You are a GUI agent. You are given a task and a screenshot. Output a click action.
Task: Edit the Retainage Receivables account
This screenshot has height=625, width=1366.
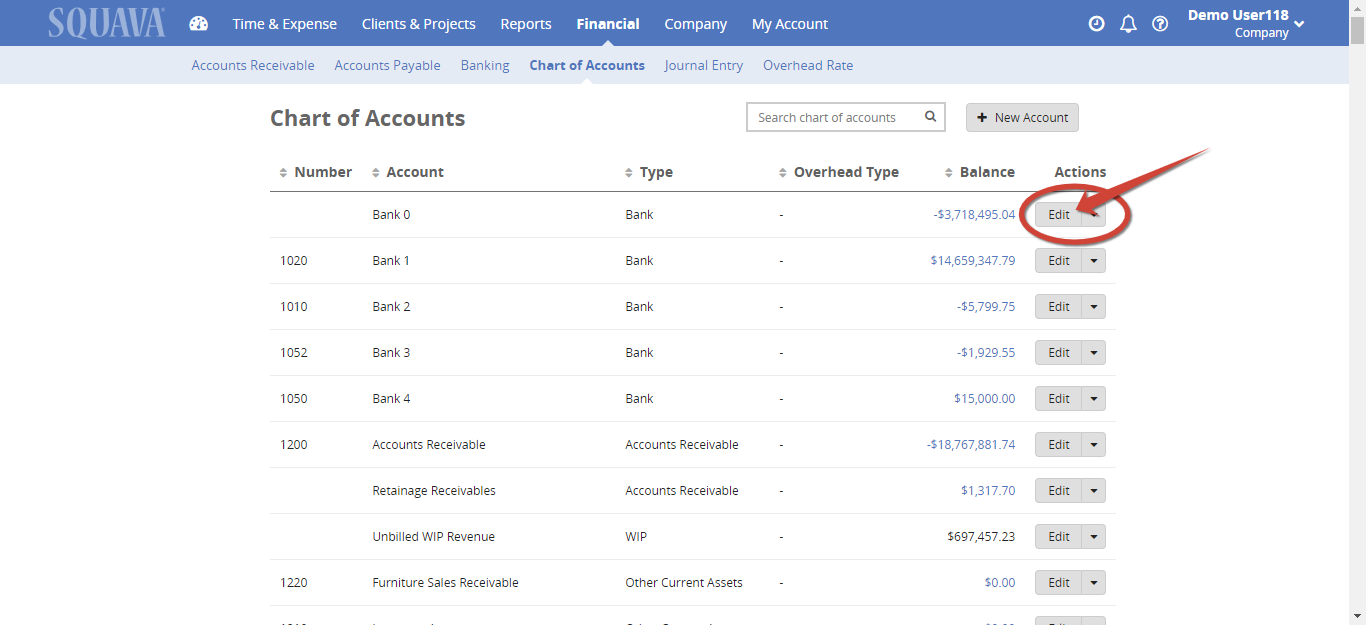pos(1059,491)
